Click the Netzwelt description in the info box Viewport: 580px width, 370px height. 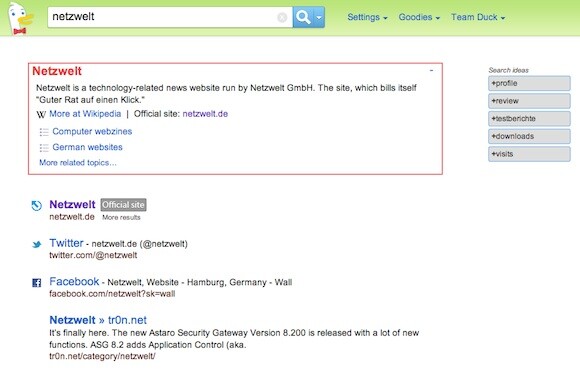[x=226, y=94]
